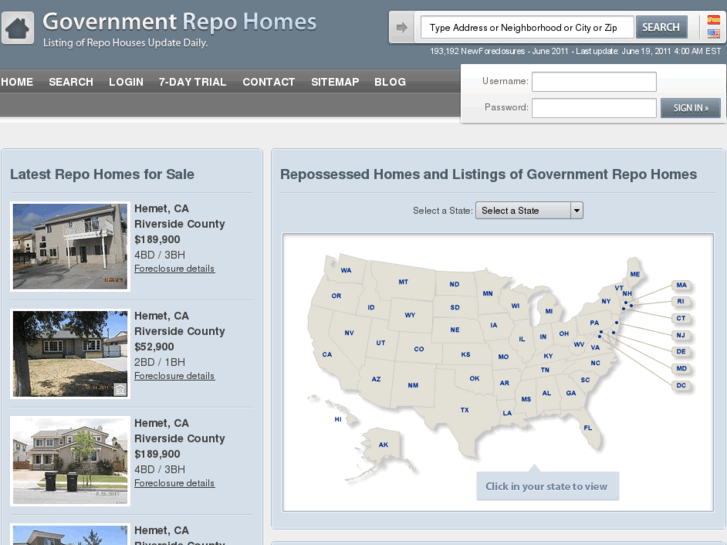This screenshot has height=545, width=727.
Task: Select Maine (ME) on the map
Action: click(635, 275)
